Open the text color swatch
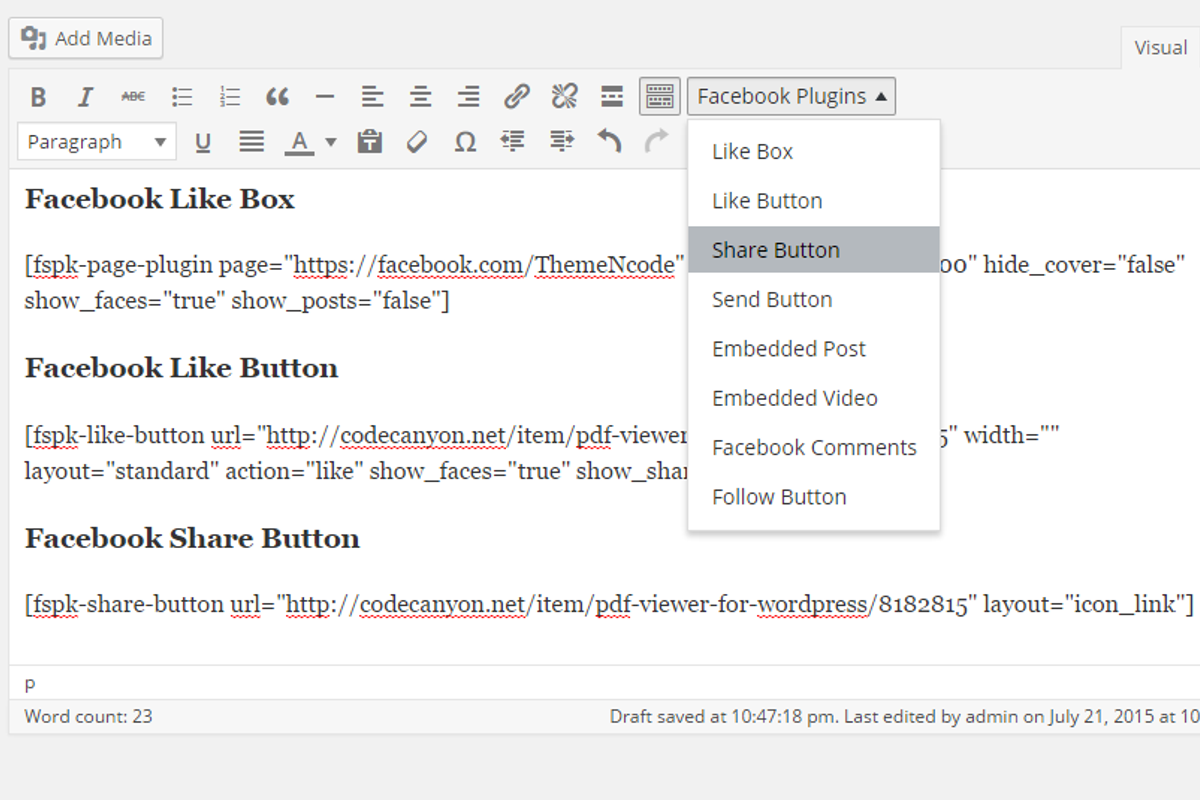The image size is (1200, 800). pyautogui.click(x=299, y=142)
